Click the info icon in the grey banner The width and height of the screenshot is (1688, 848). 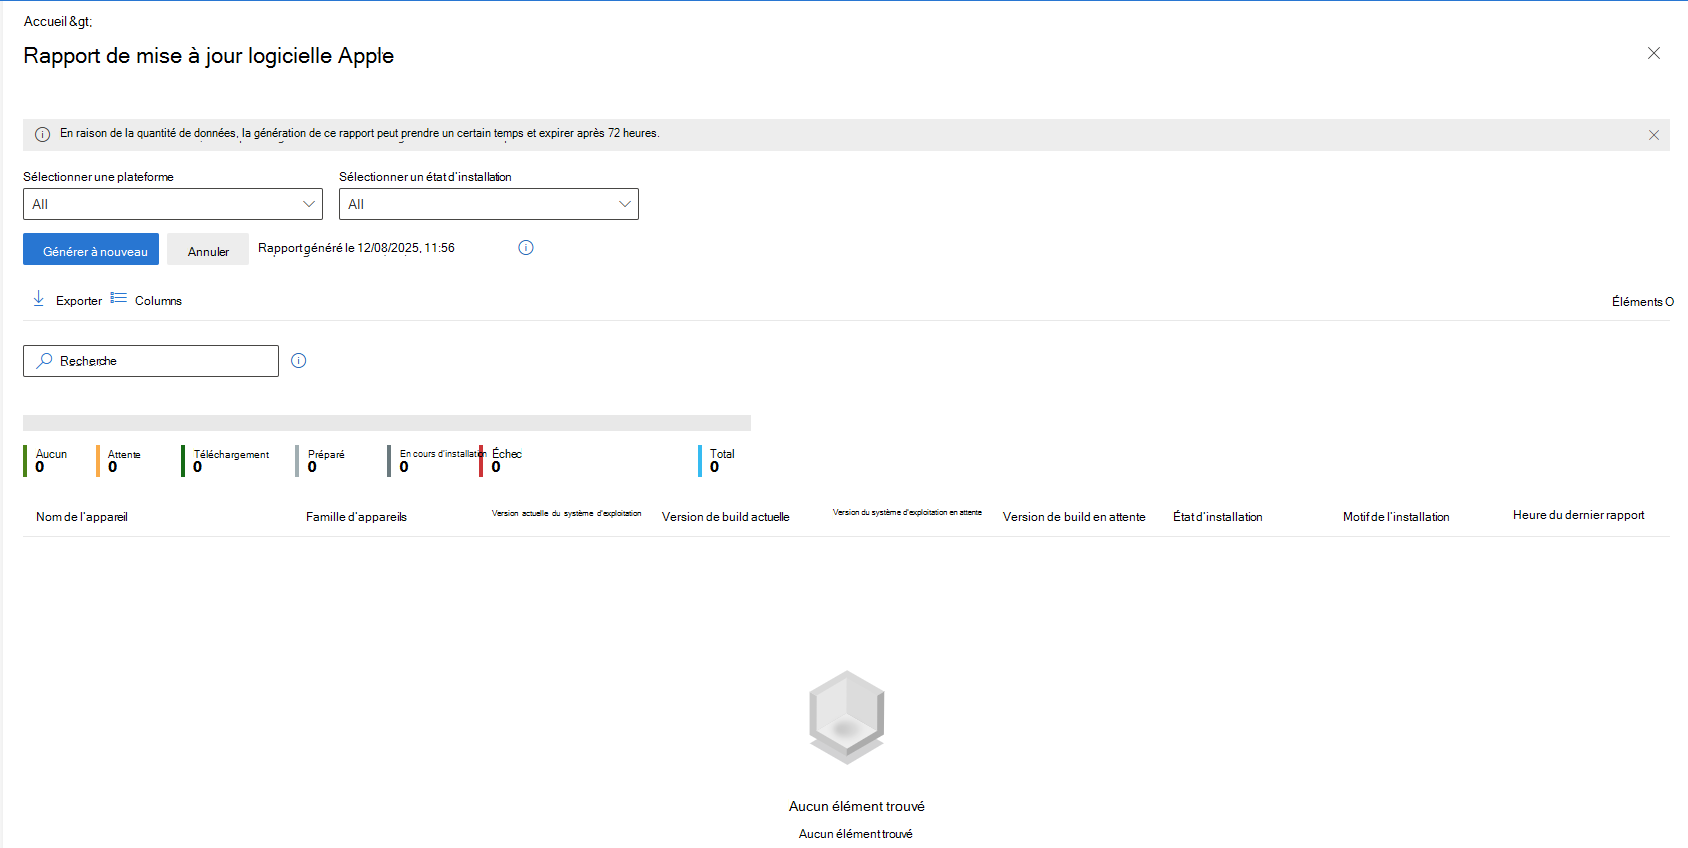point(43,134)
